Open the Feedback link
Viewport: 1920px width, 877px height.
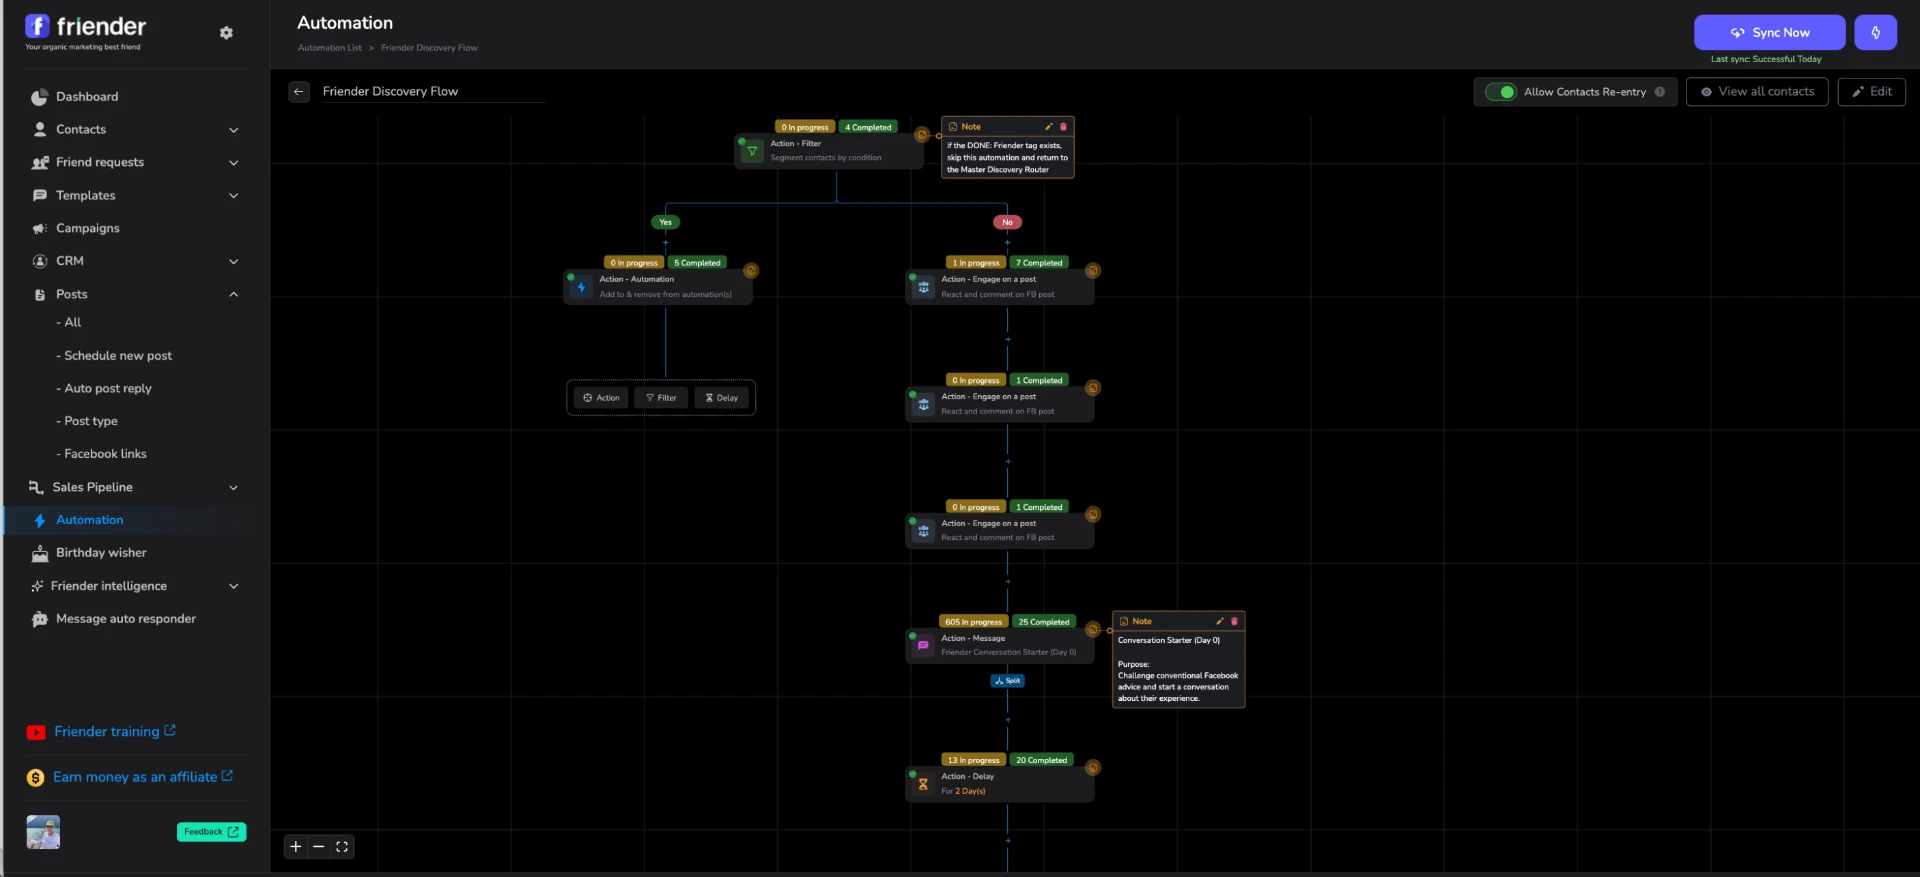[x=211, y=832]
